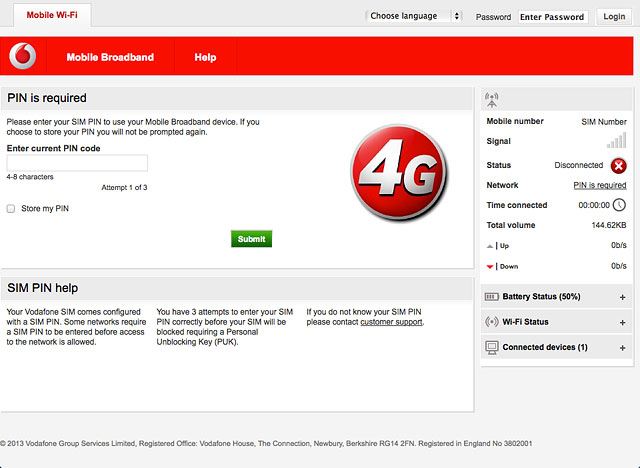Click the Disconnected status text
The image size is (640, 468).
[x=578, y=165]
